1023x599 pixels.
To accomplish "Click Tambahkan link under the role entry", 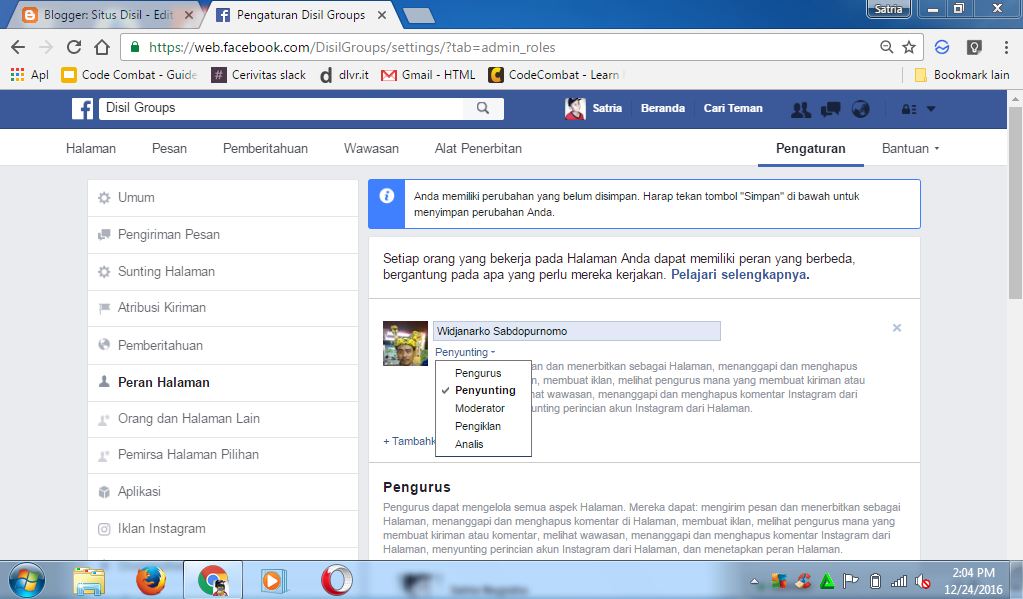I will 409,442.
